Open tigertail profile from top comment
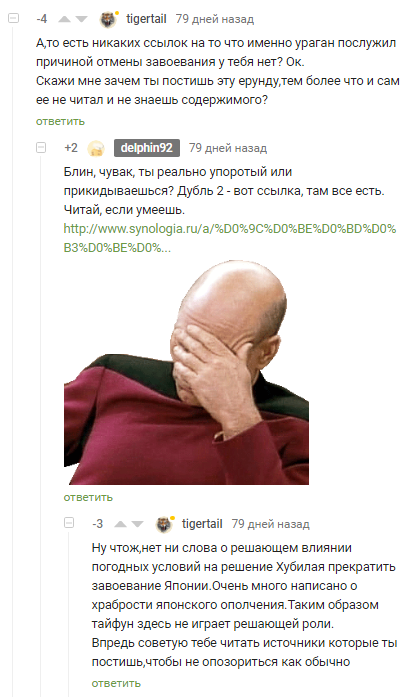416x697 pixels. [x=146, y=19]
